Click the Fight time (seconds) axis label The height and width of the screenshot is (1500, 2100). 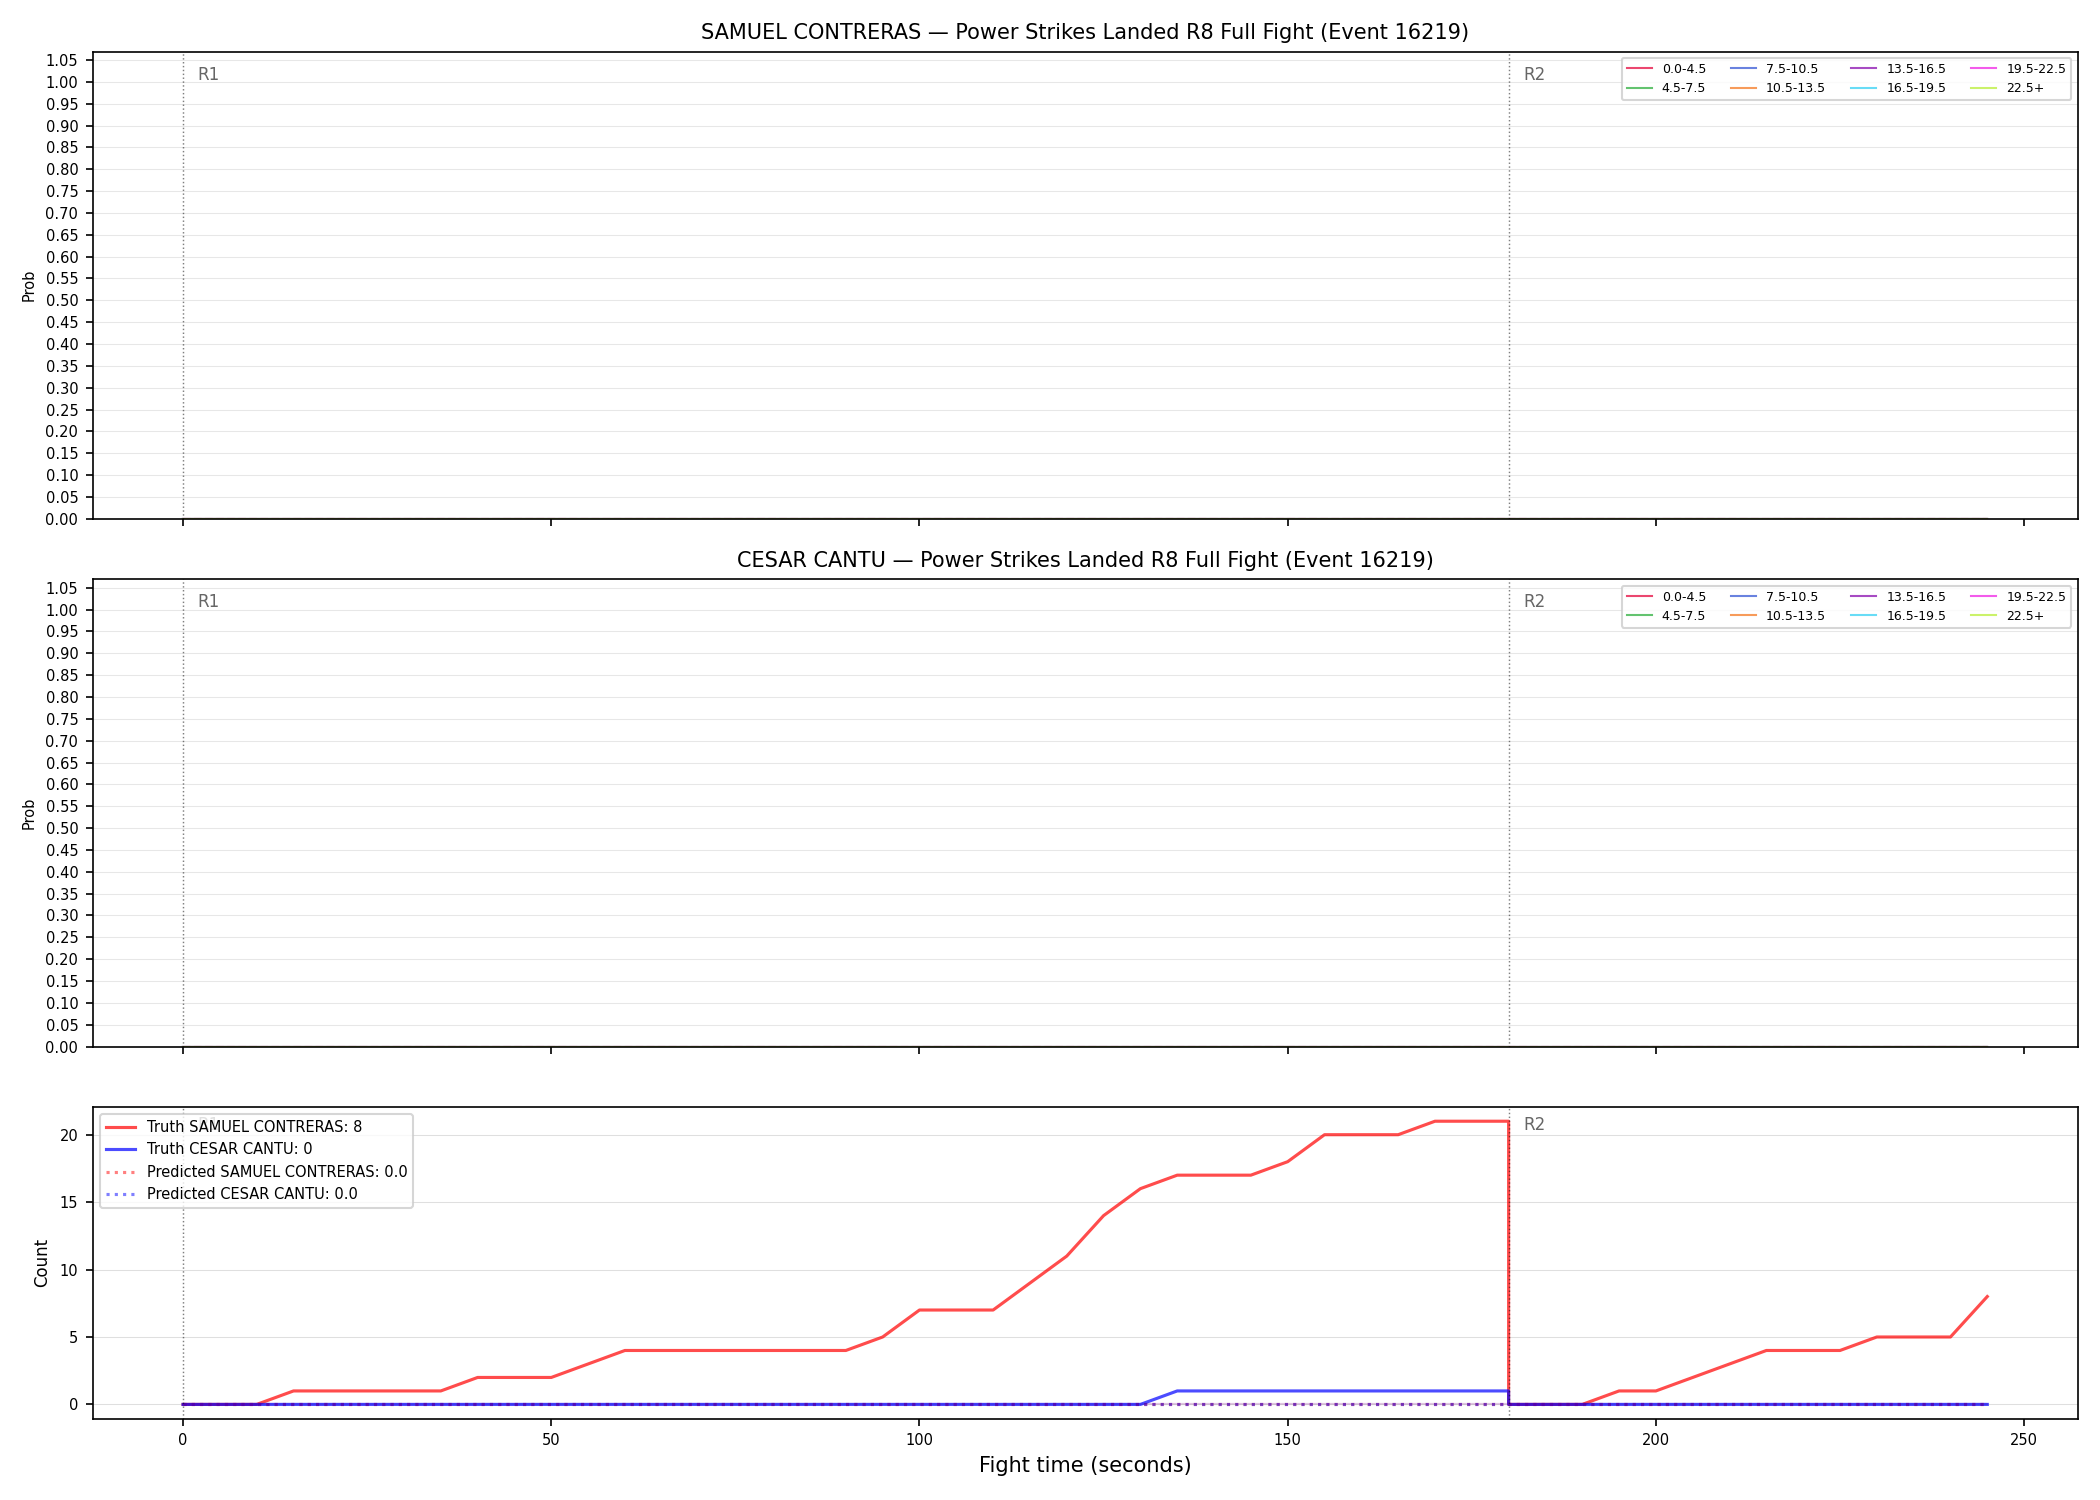click(x=1085, y=1465)
